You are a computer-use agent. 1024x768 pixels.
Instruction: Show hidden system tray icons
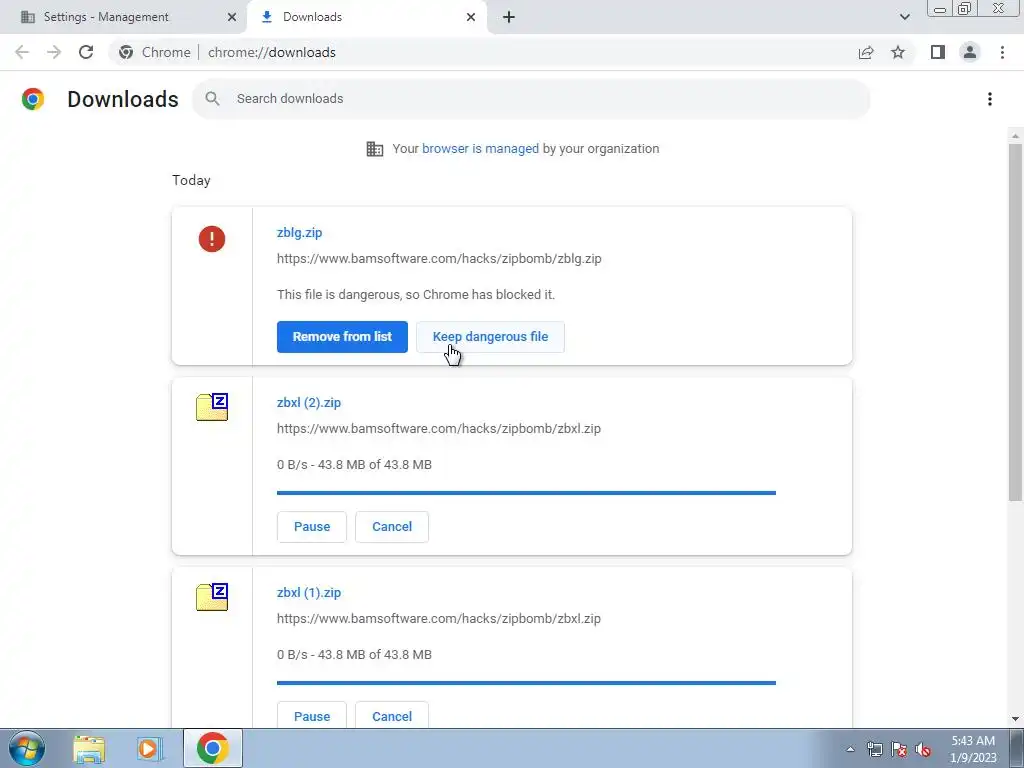pos(850,749)
